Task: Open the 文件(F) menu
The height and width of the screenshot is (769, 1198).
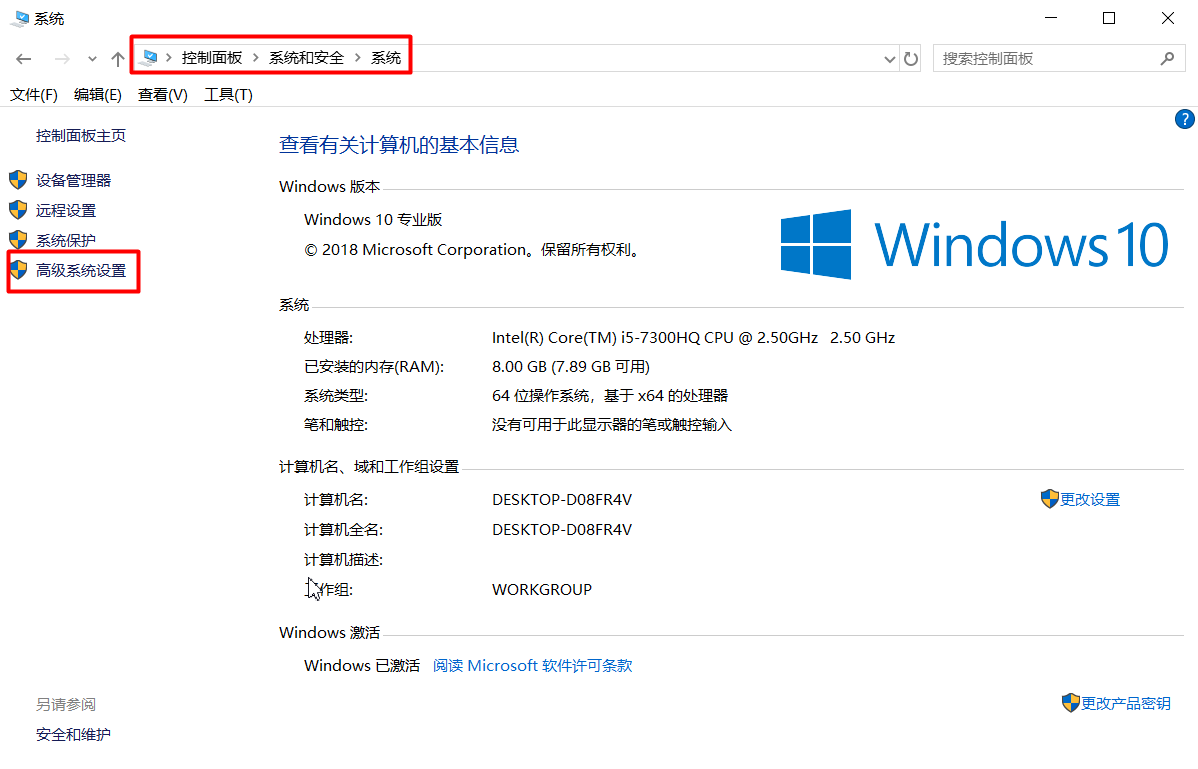Action: pos(34,95)
